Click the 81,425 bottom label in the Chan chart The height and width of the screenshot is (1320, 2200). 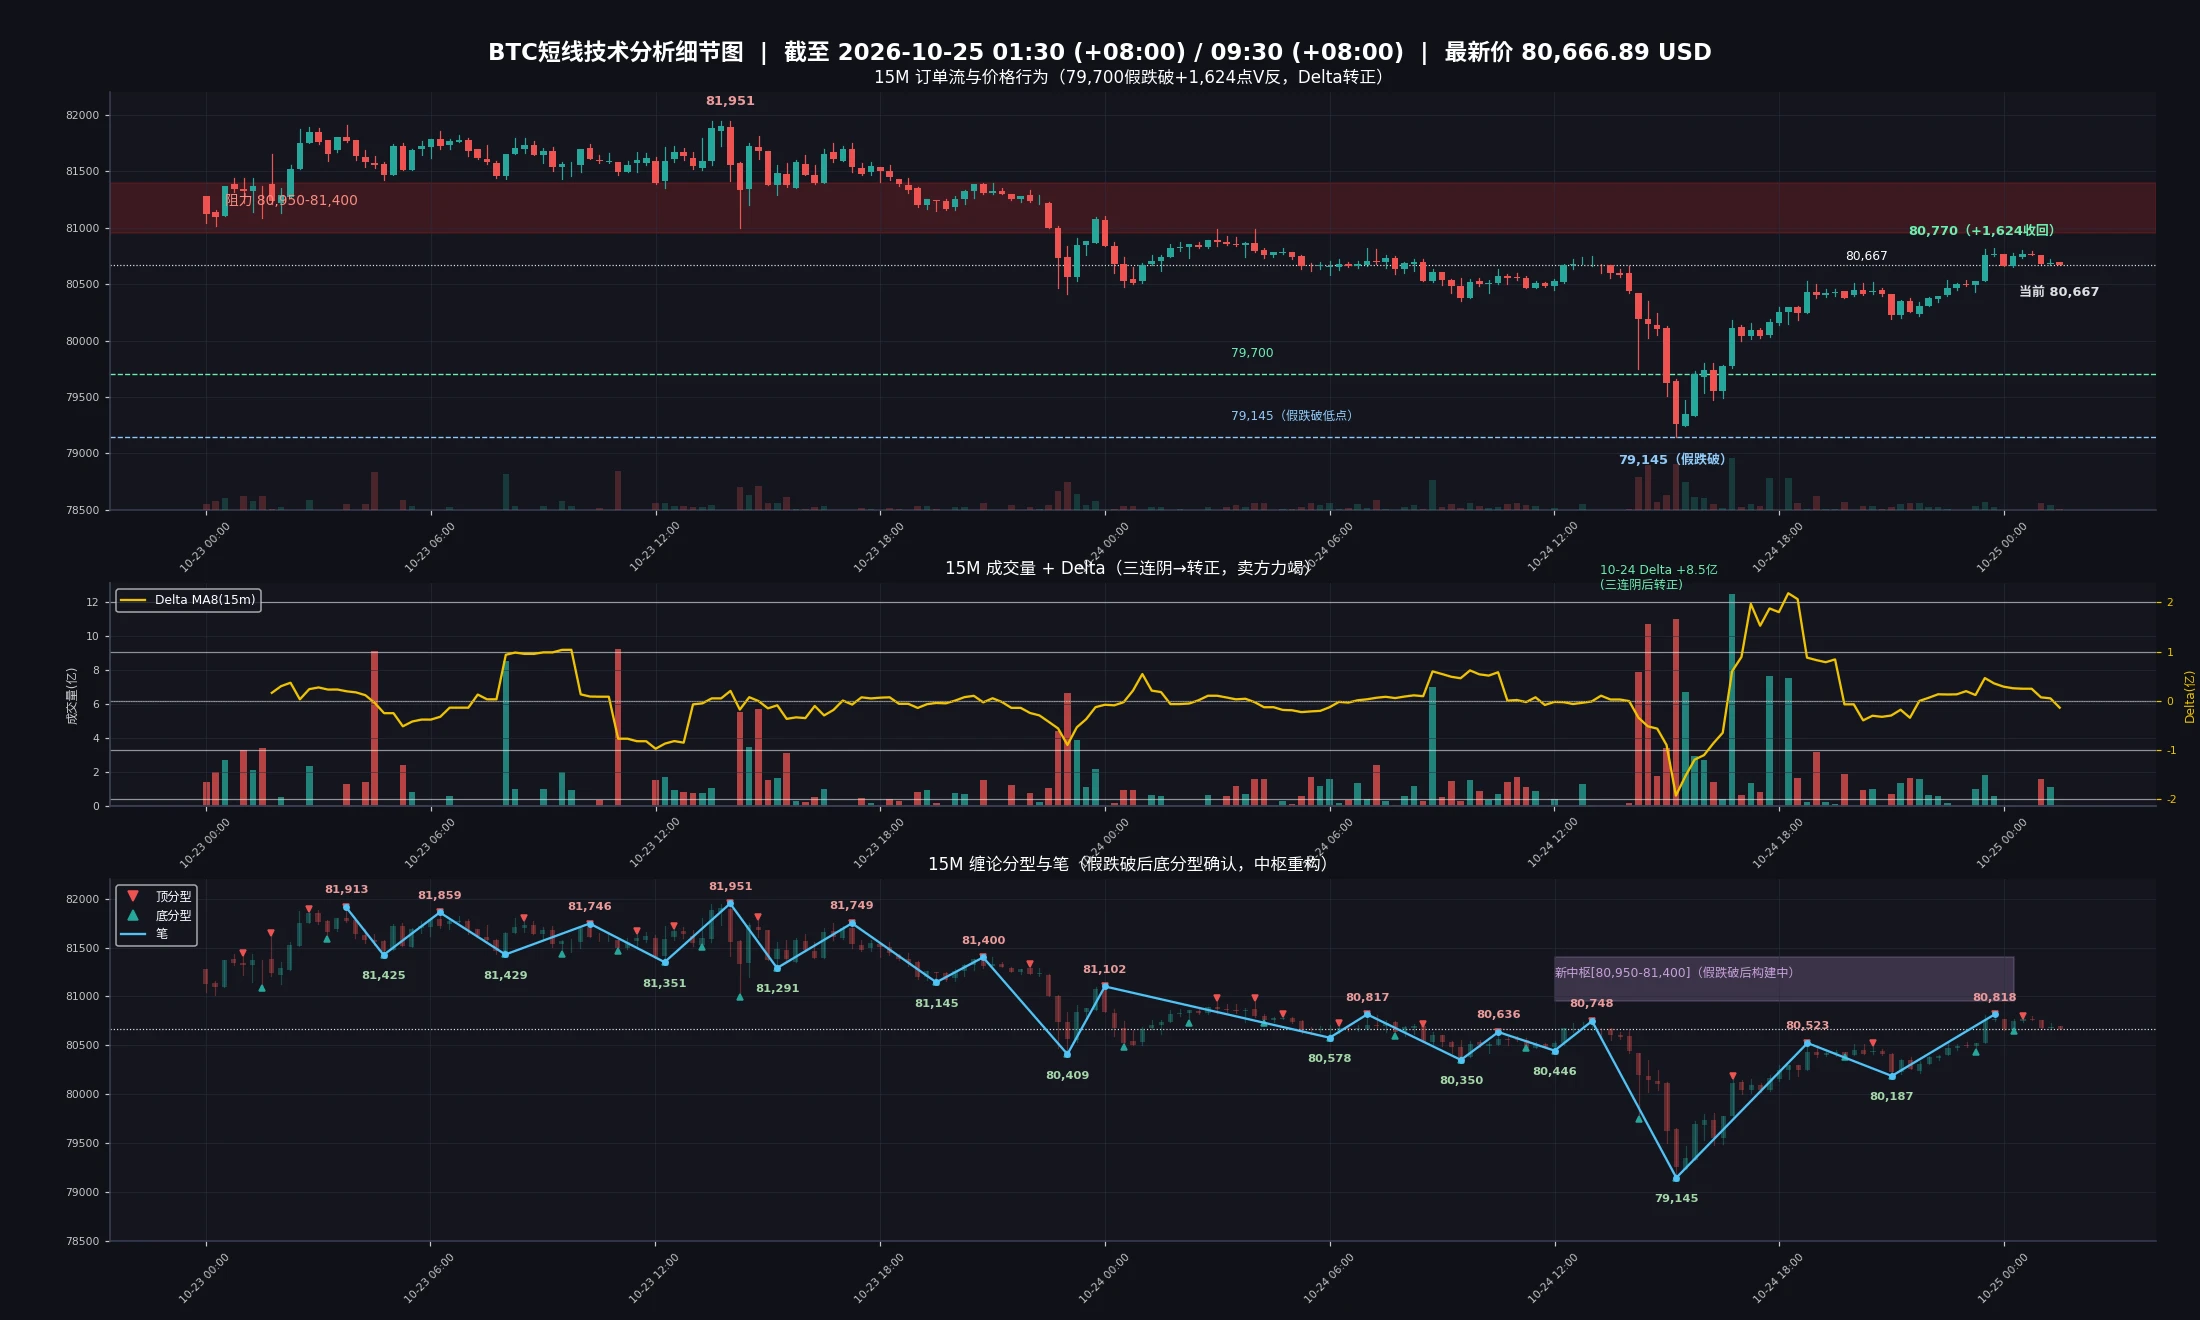coord(384,975)
